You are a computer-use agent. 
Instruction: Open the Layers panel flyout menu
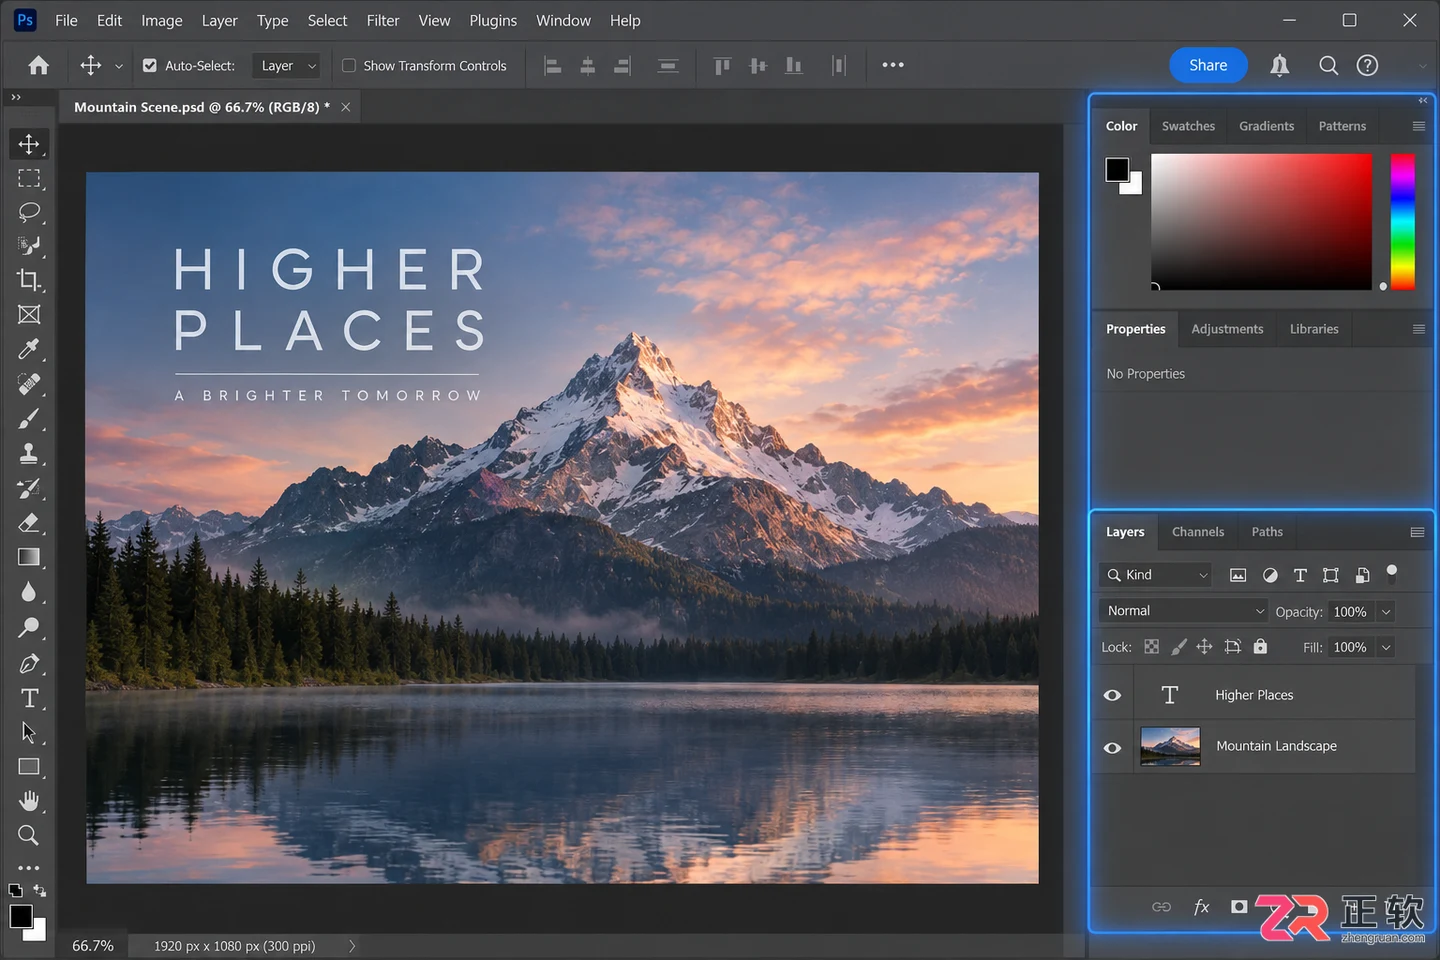click(x=1417, y=532)
